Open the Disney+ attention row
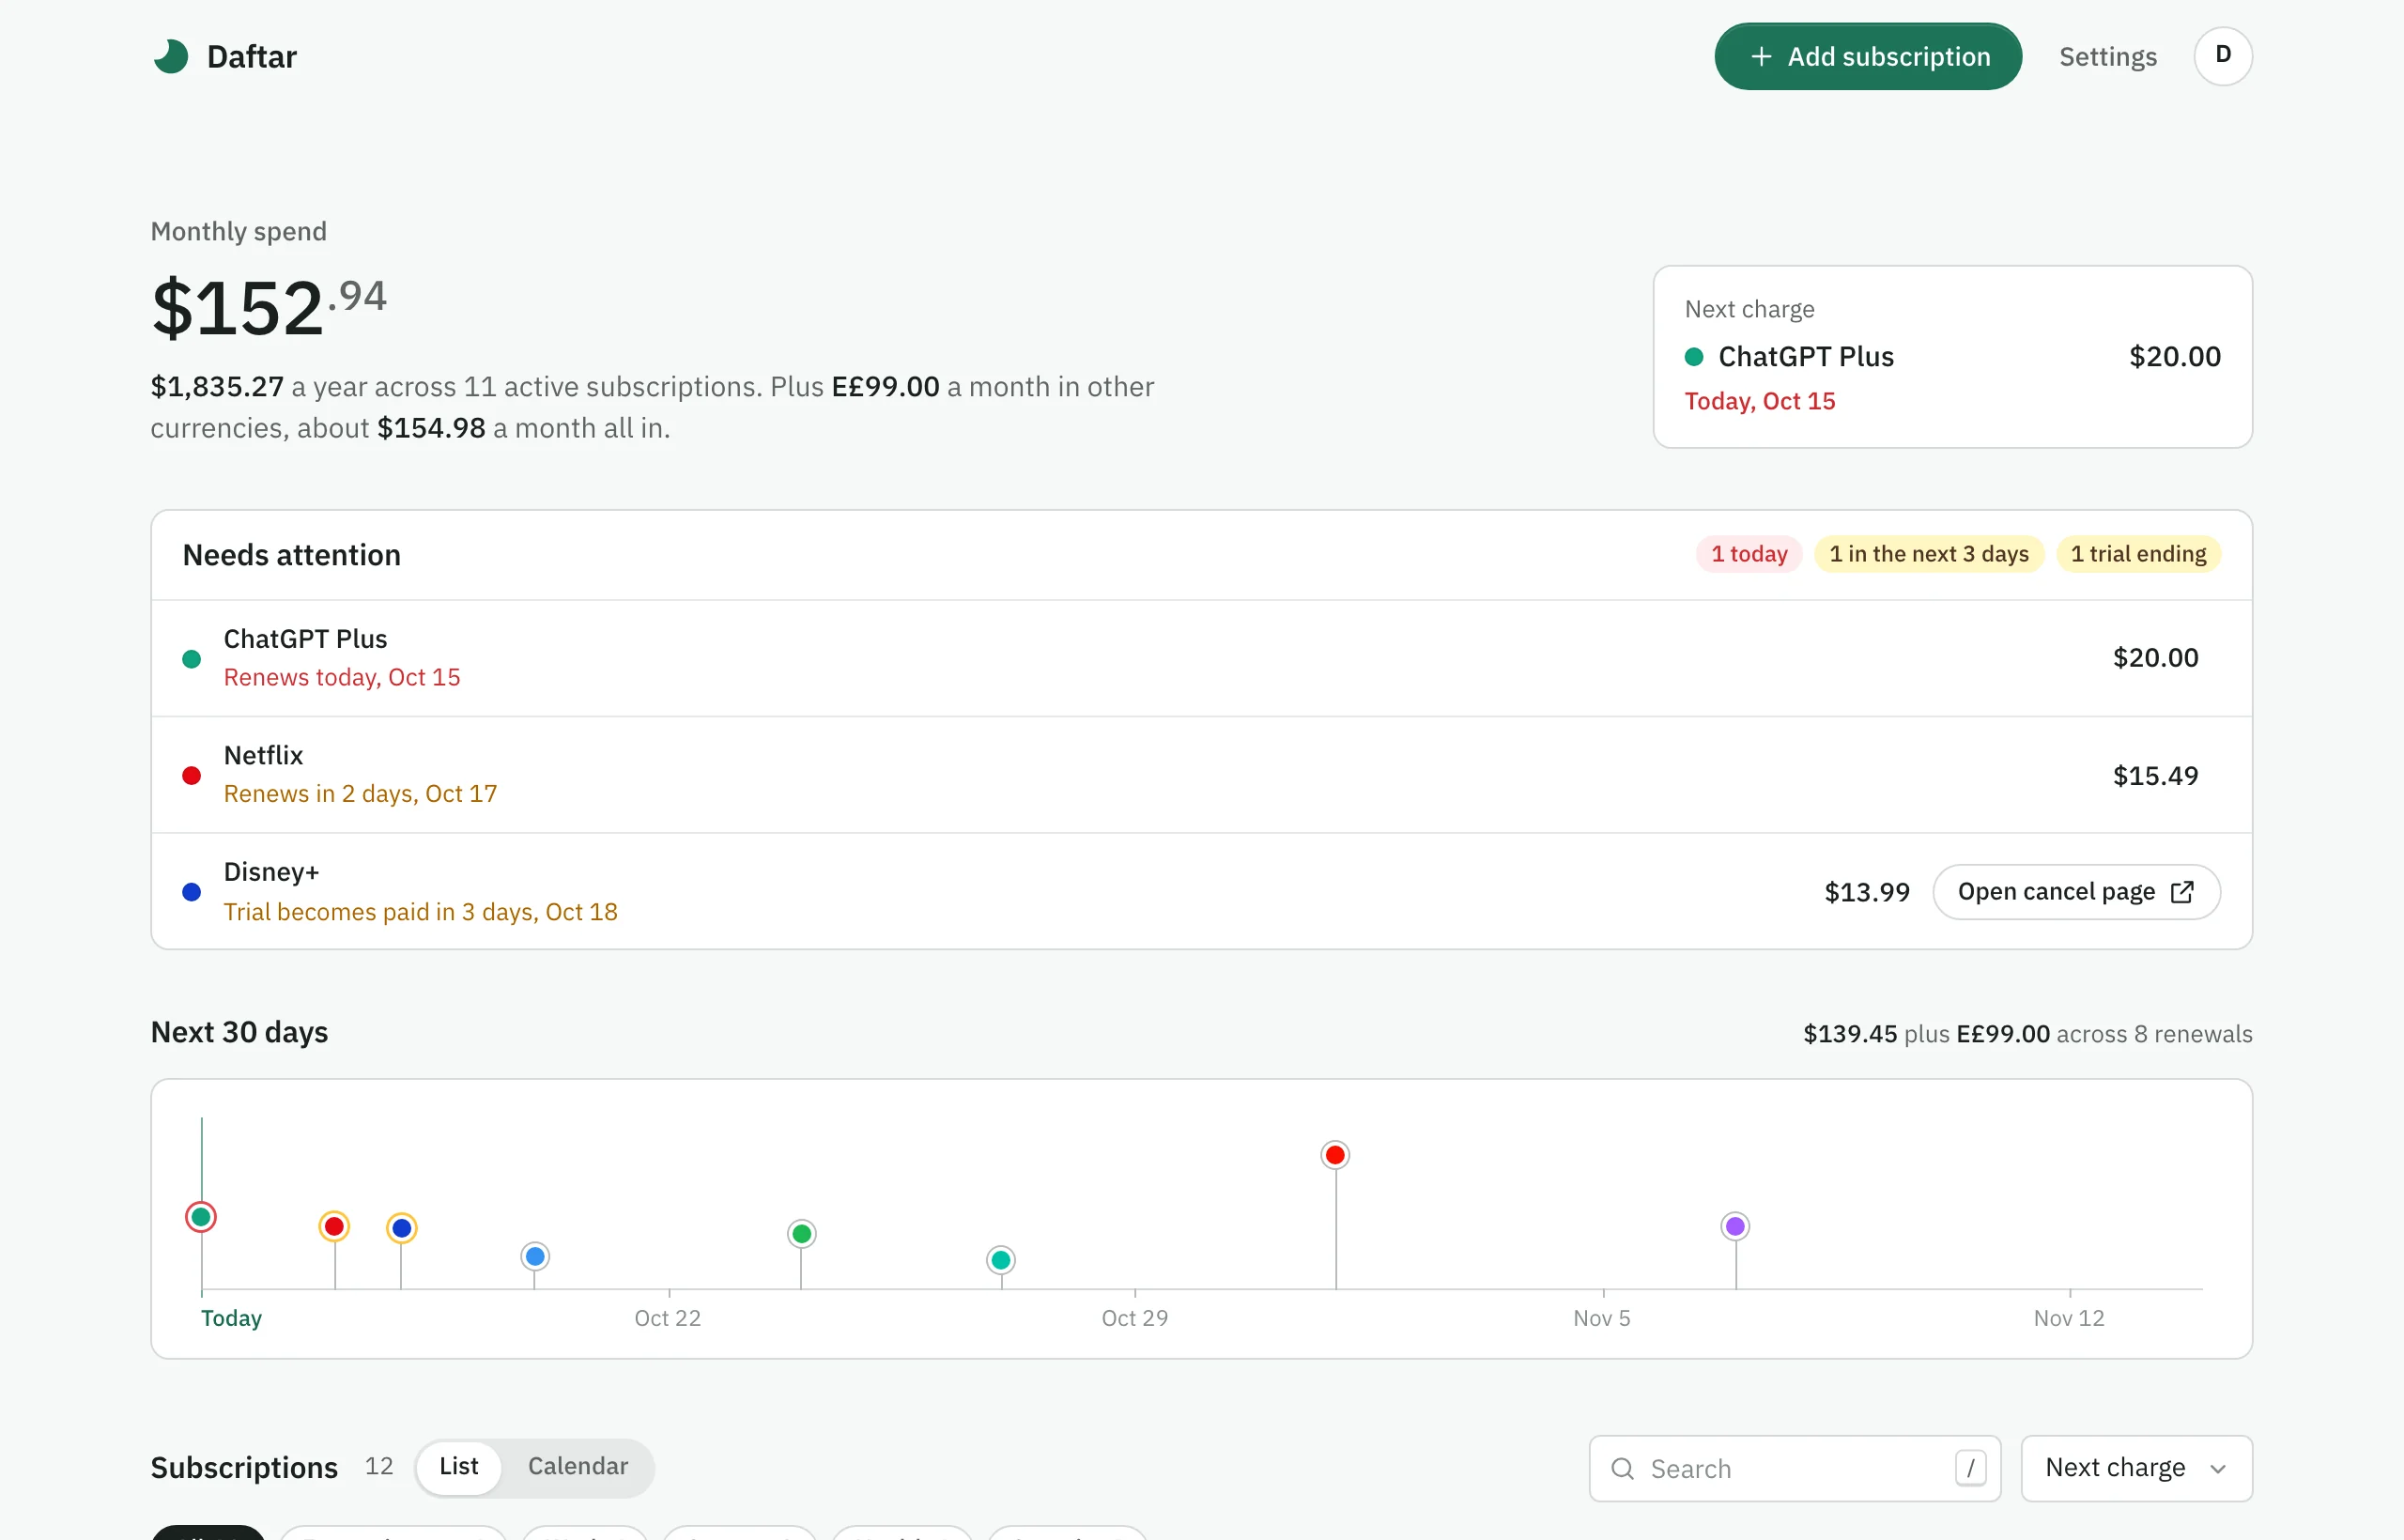 tap(1201, 891)
